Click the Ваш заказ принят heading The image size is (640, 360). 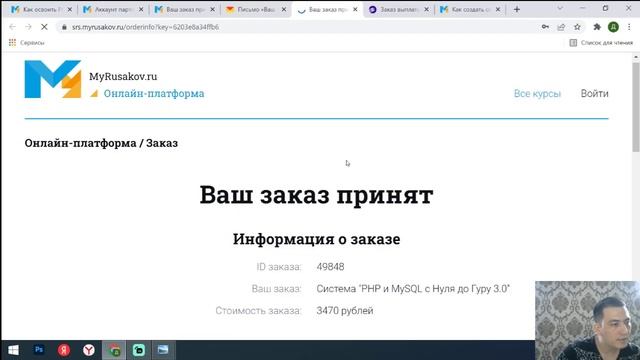click(316, 195)
